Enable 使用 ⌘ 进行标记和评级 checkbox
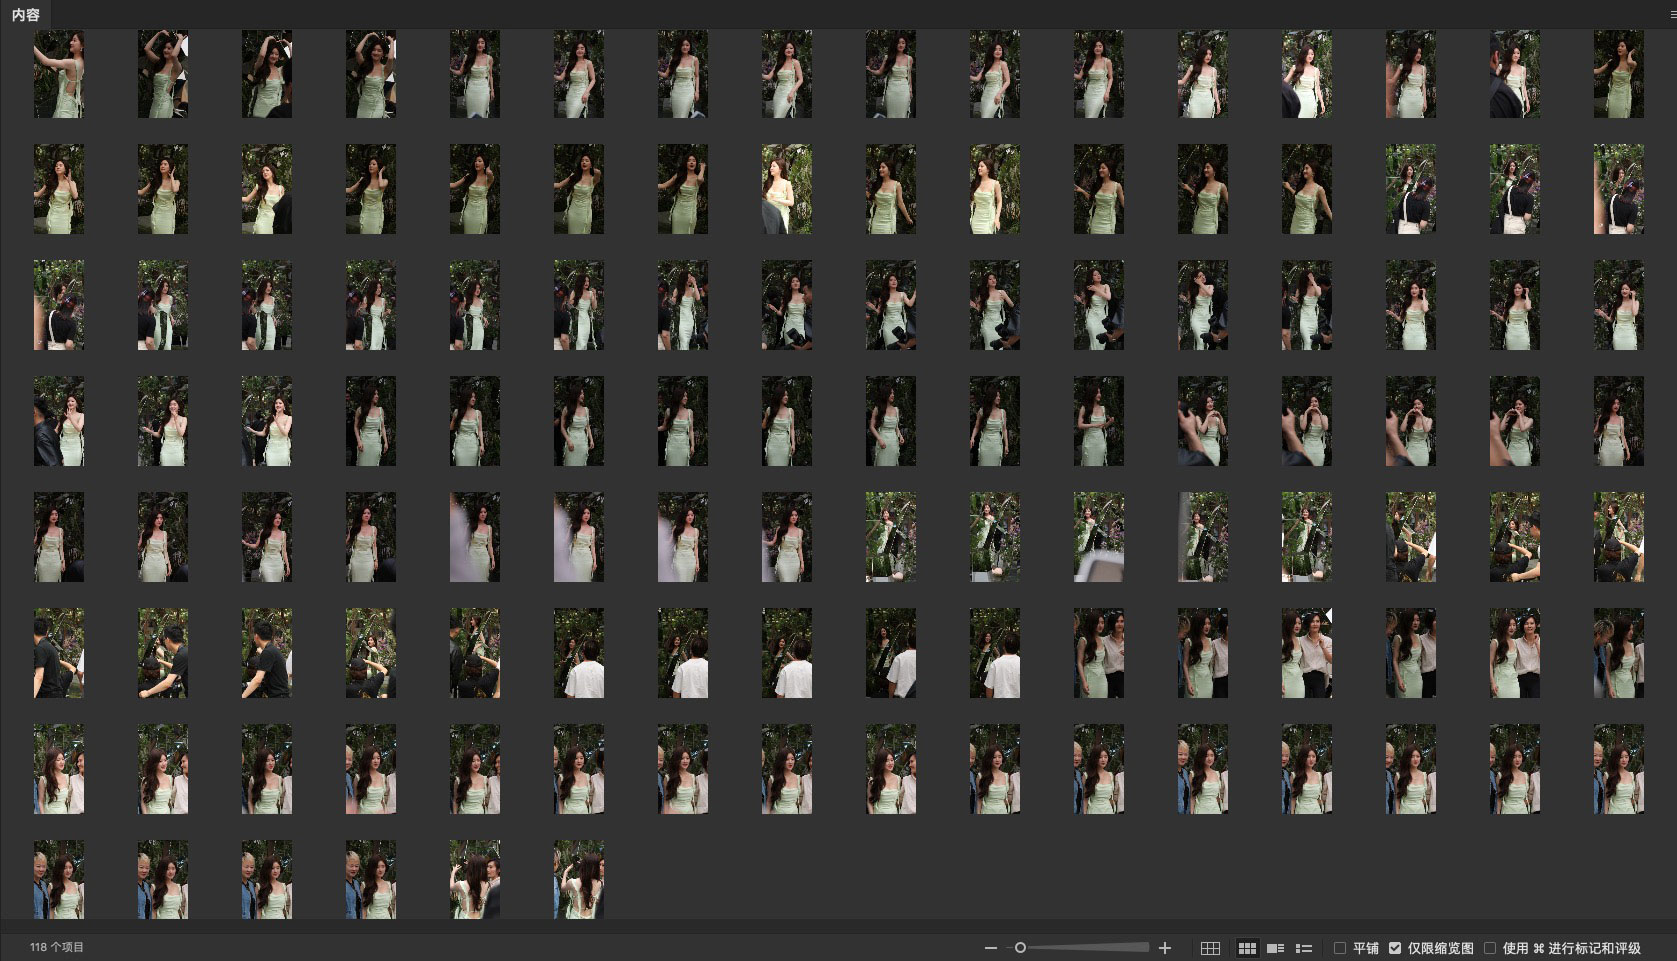 pos(1490,948)
